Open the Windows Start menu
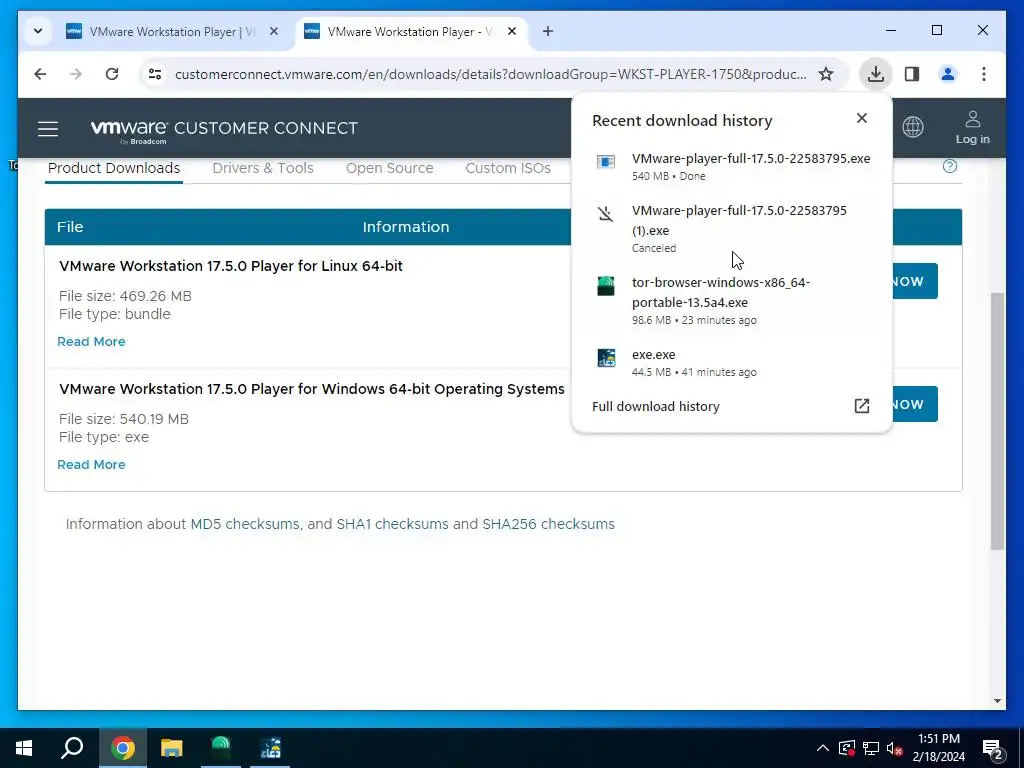1024x768 pixels. [24, 748]
